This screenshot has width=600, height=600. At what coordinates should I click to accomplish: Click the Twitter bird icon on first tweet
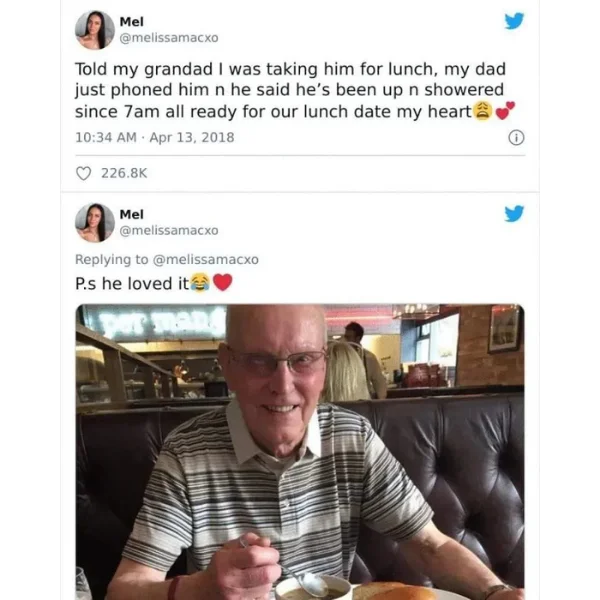tap(514, 21)
